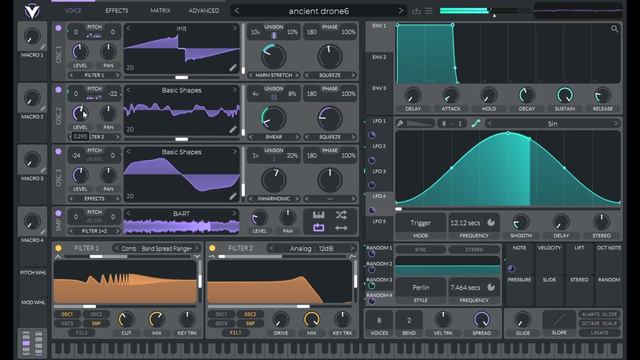Enable OSC2 input on Filter 2
This screenshot has width=640, height=360.
[250, 314]
